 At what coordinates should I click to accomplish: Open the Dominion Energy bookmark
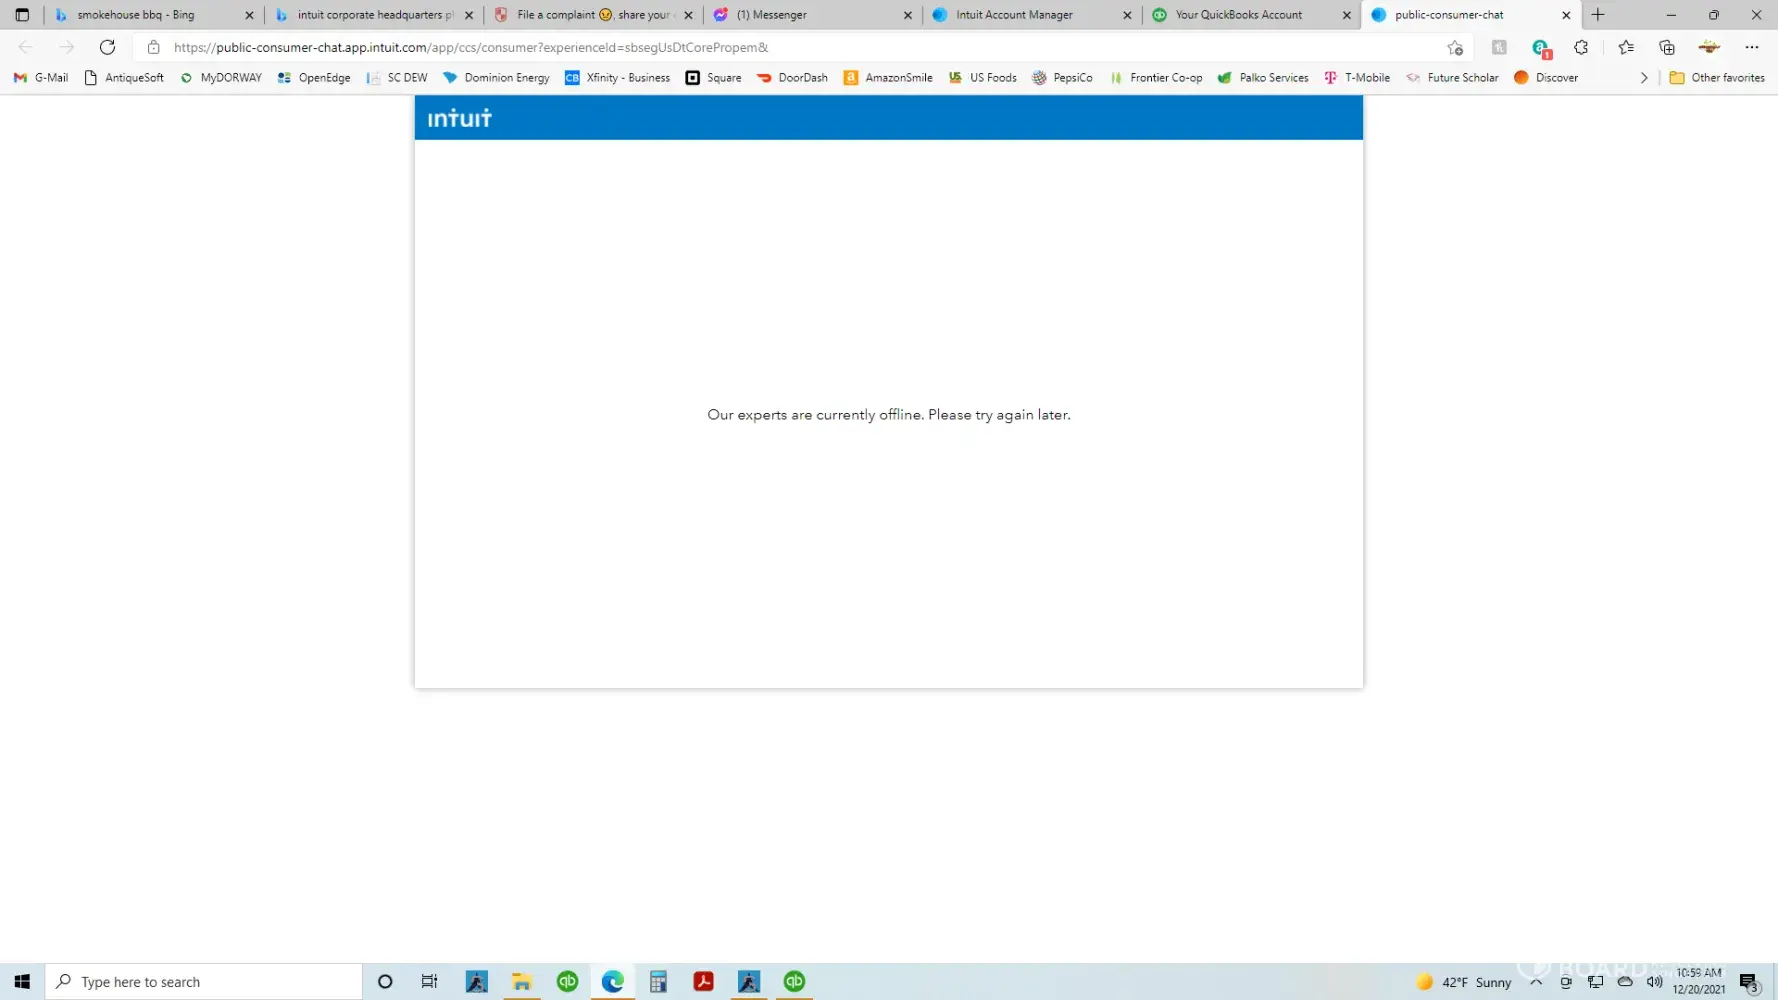[x=496, y=78]
